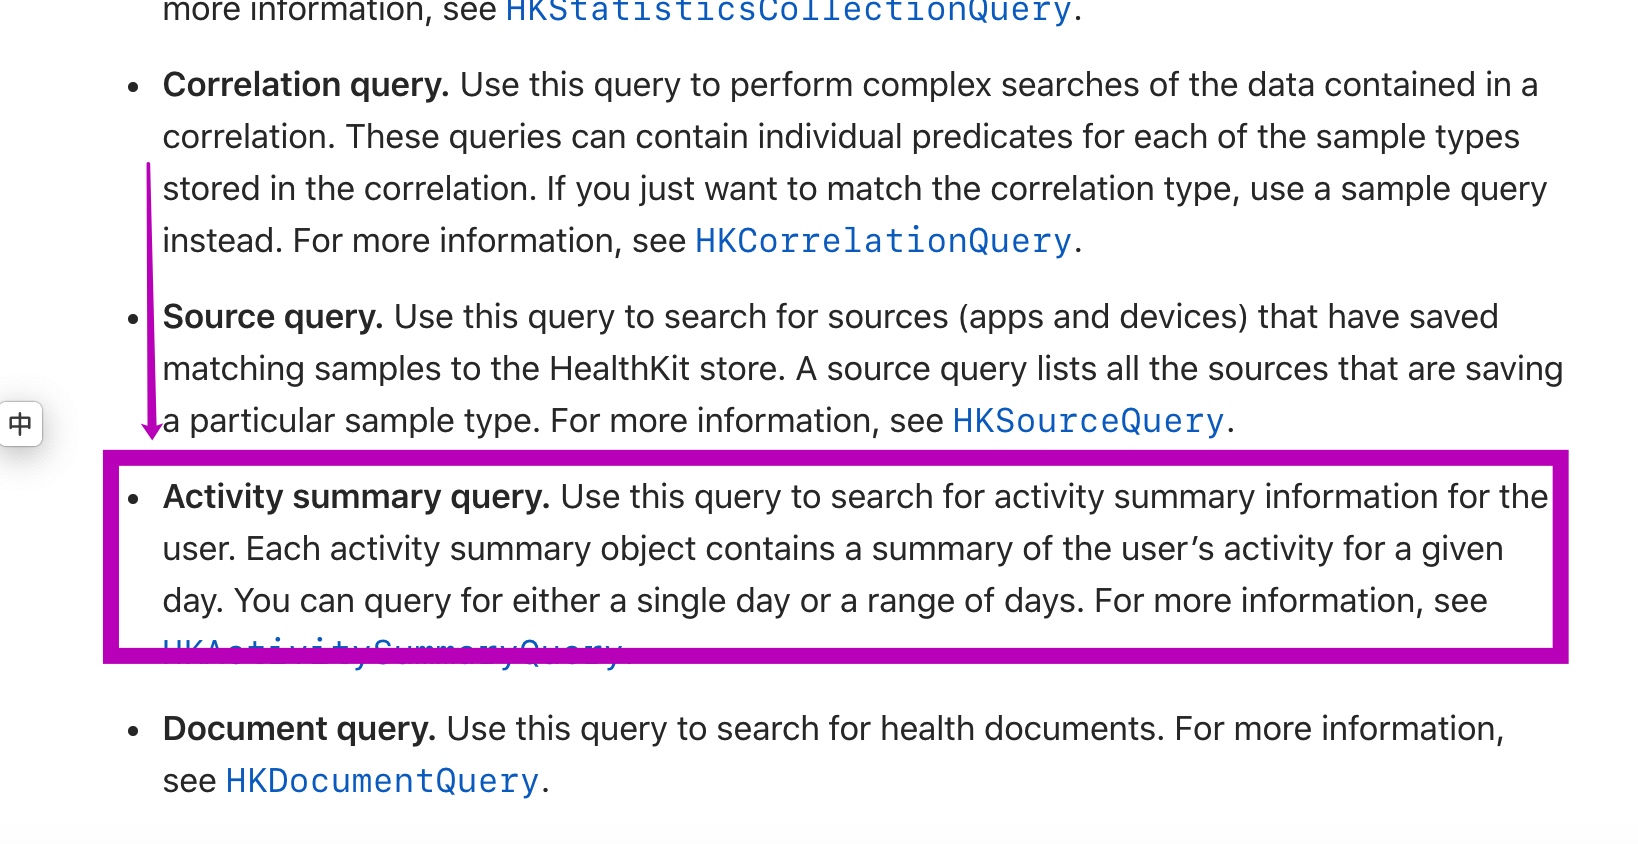Click the bold "Correlation query." heading
Image resolution: width=1638 pixels, height=844 pixels.
305,85
